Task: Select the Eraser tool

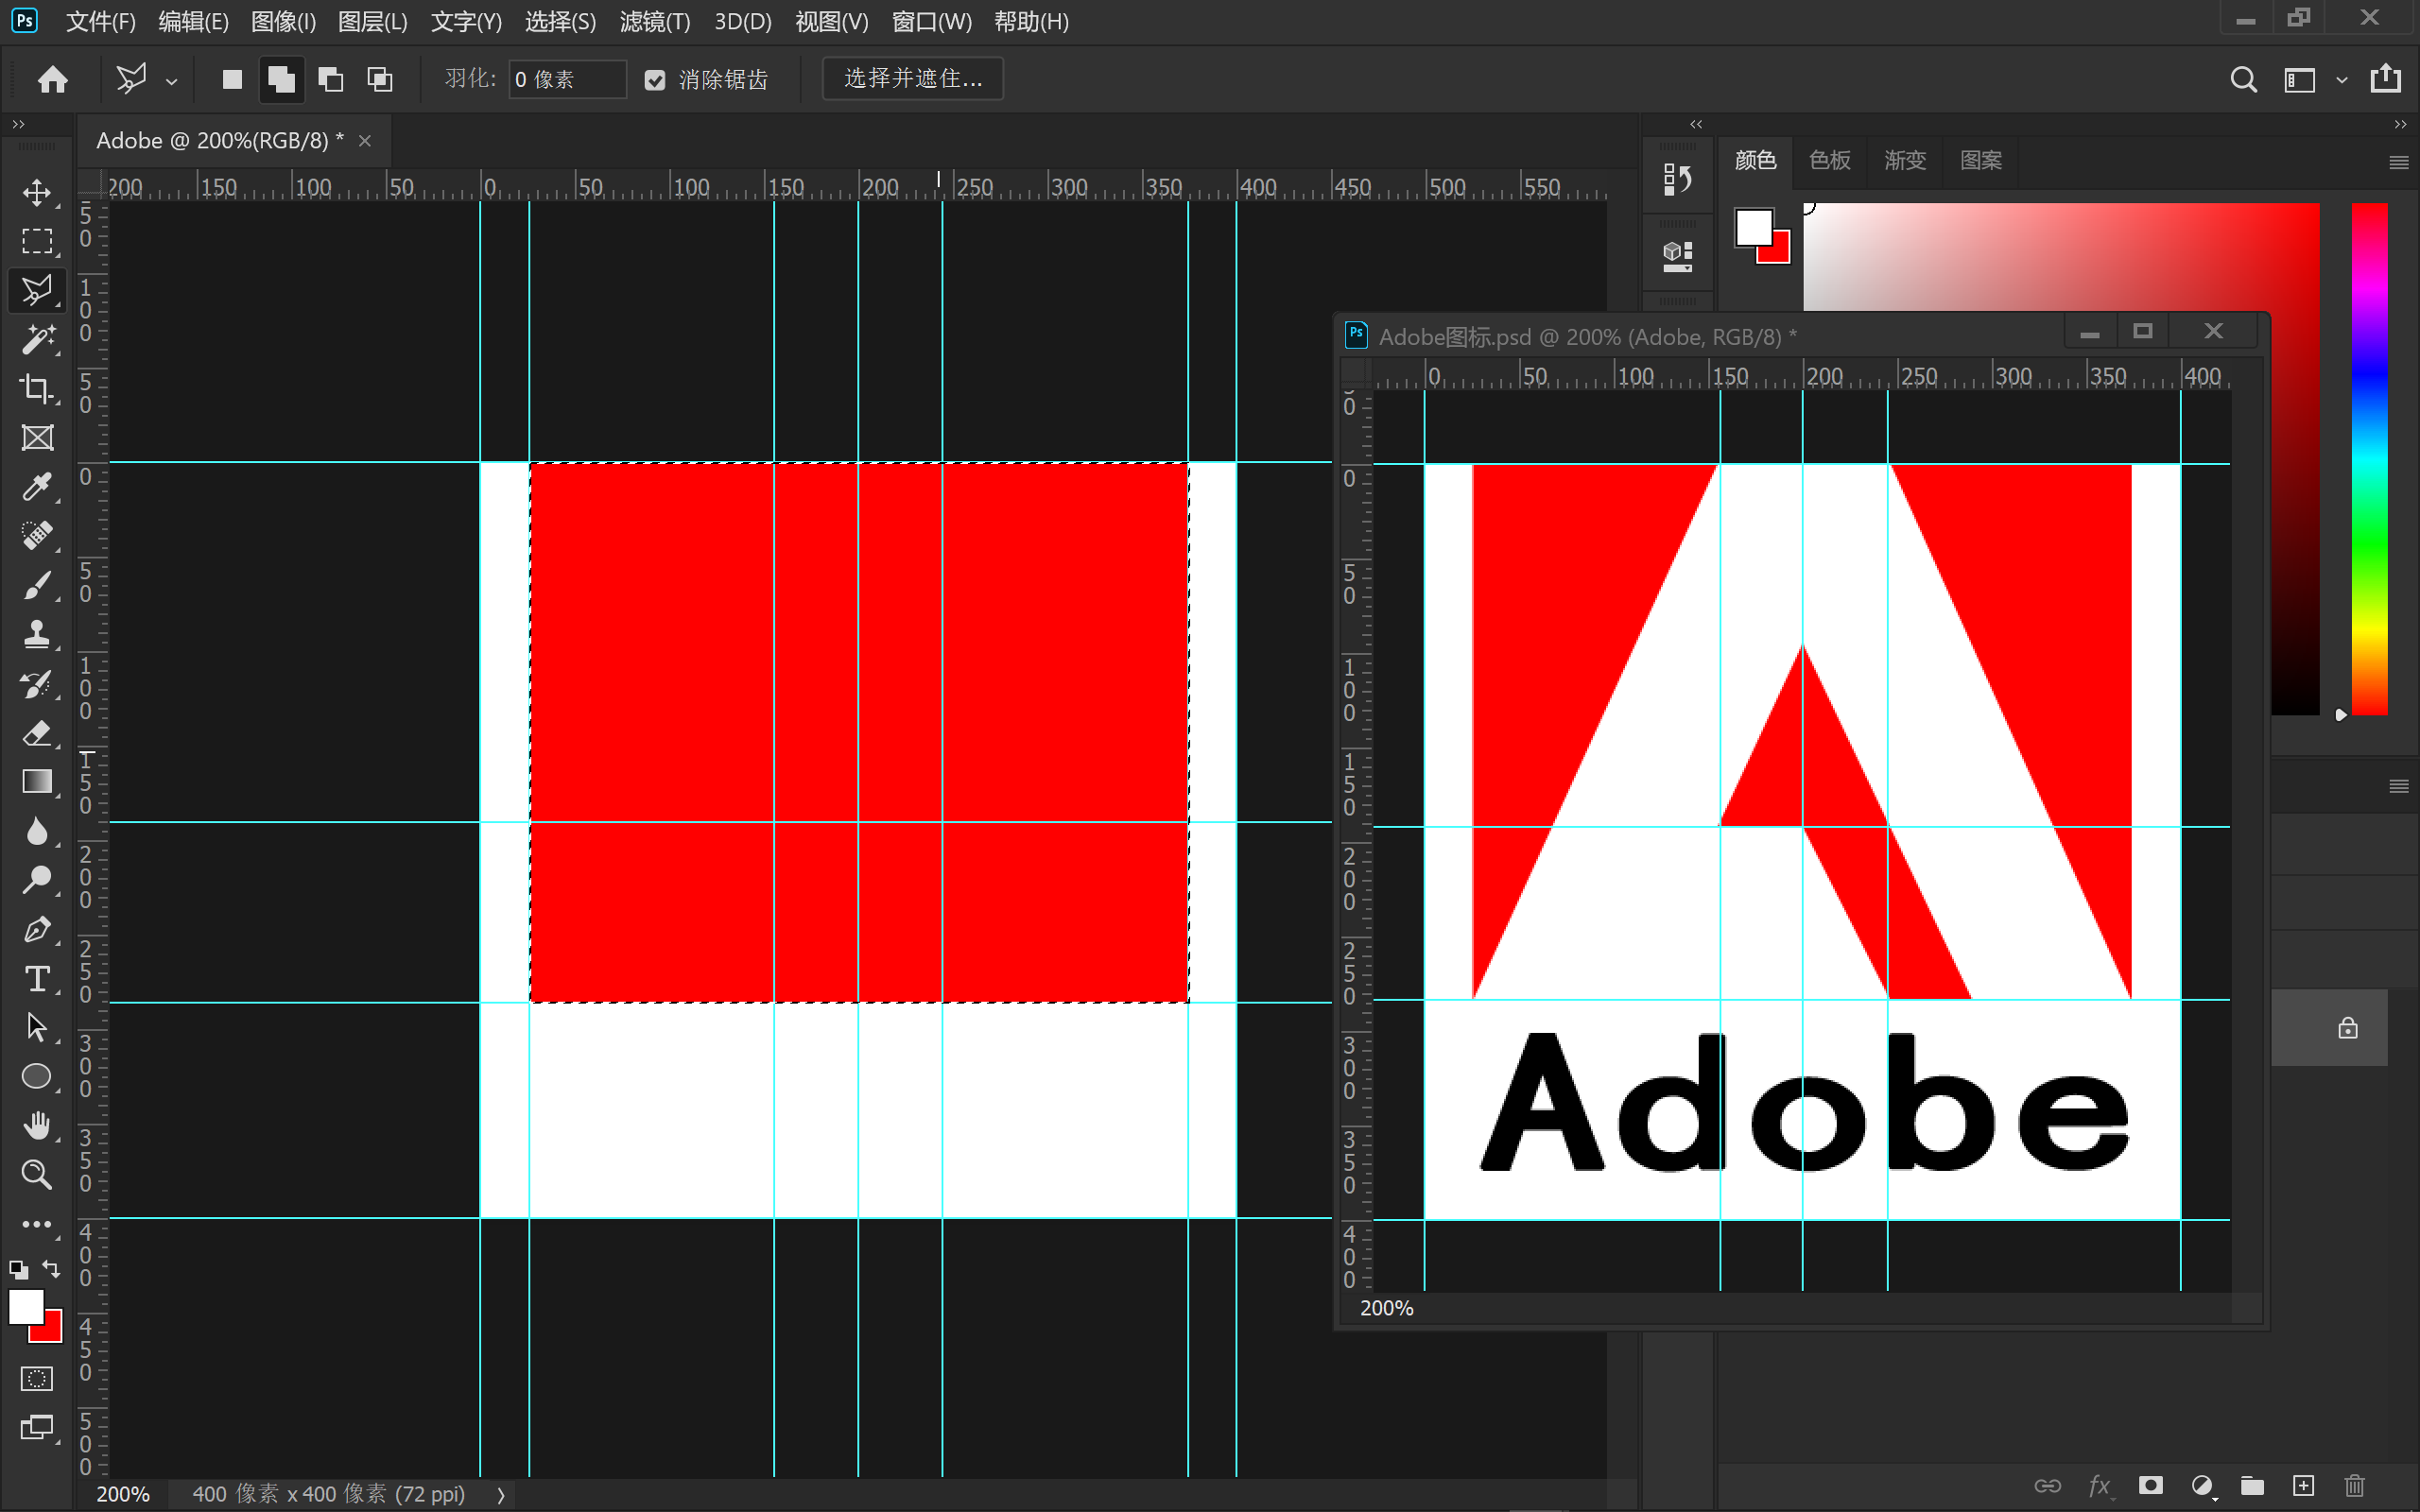Action: pyautogui.click(x=37, y=733)
